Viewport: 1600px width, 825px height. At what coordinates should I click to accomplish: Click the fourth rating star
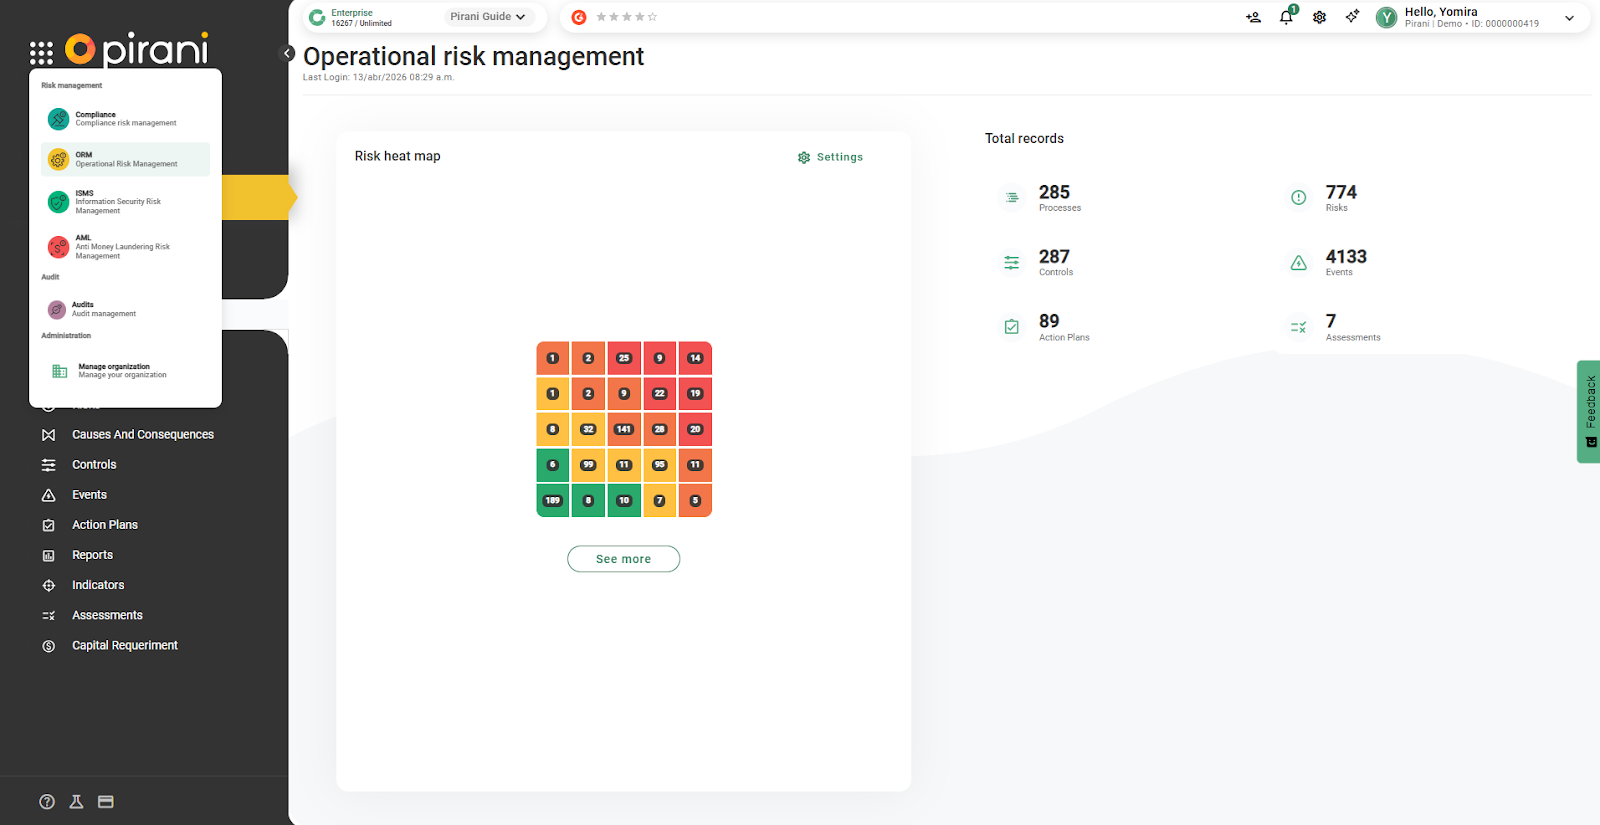click(x=640, y=17)
